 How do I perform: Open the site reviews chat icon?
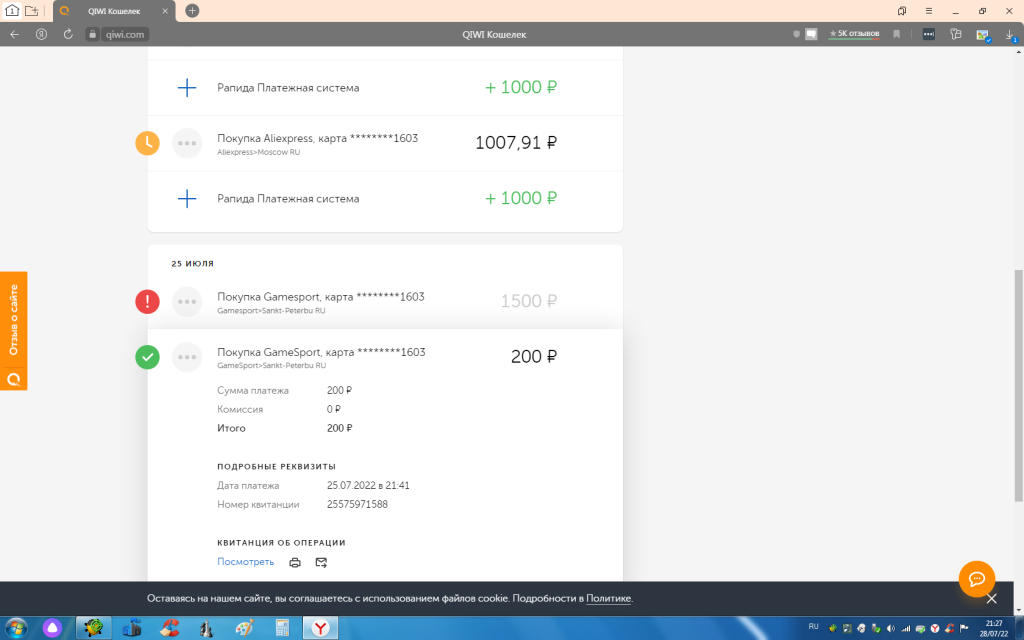(x=811, y=34)
